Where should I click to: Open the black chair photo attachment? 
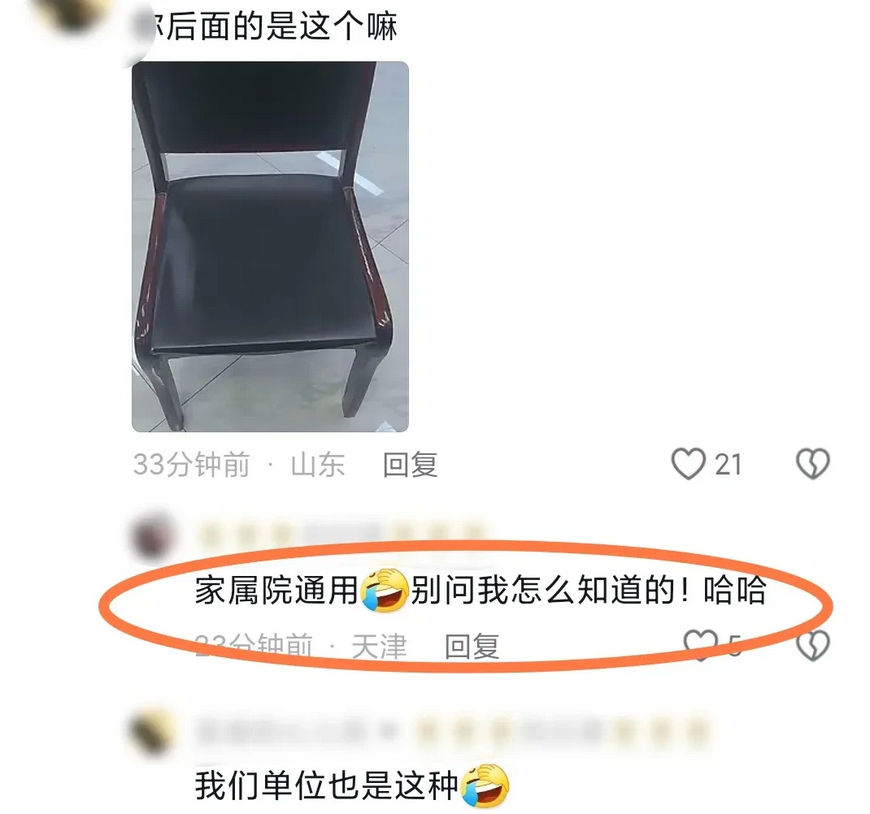pos(270,246)
